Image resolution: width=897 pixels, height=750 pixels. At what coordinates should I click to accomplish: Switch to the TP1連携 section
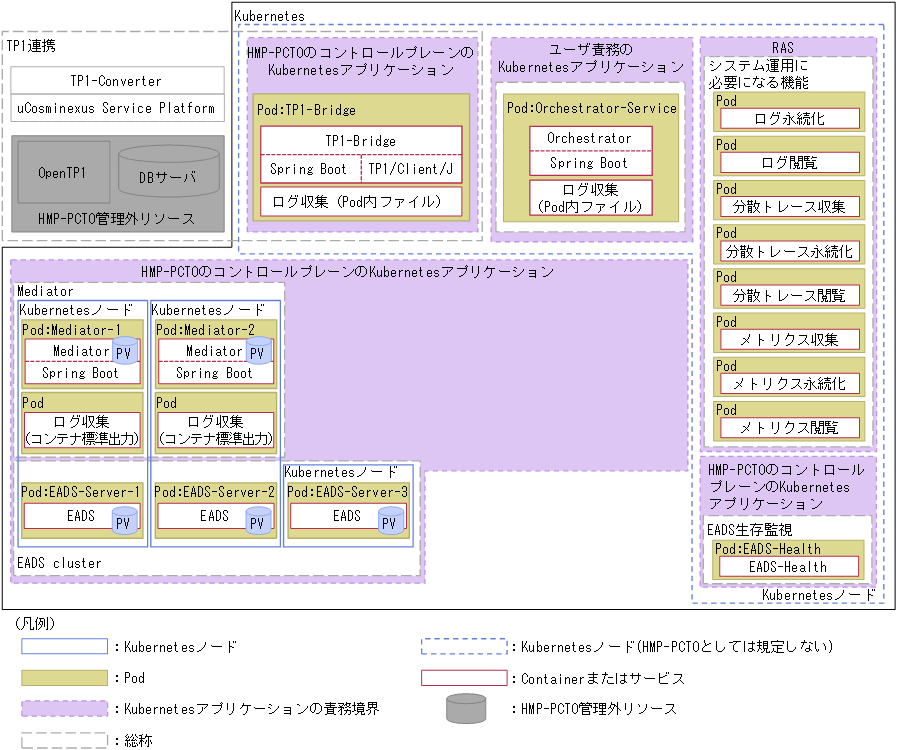point(29,44)
